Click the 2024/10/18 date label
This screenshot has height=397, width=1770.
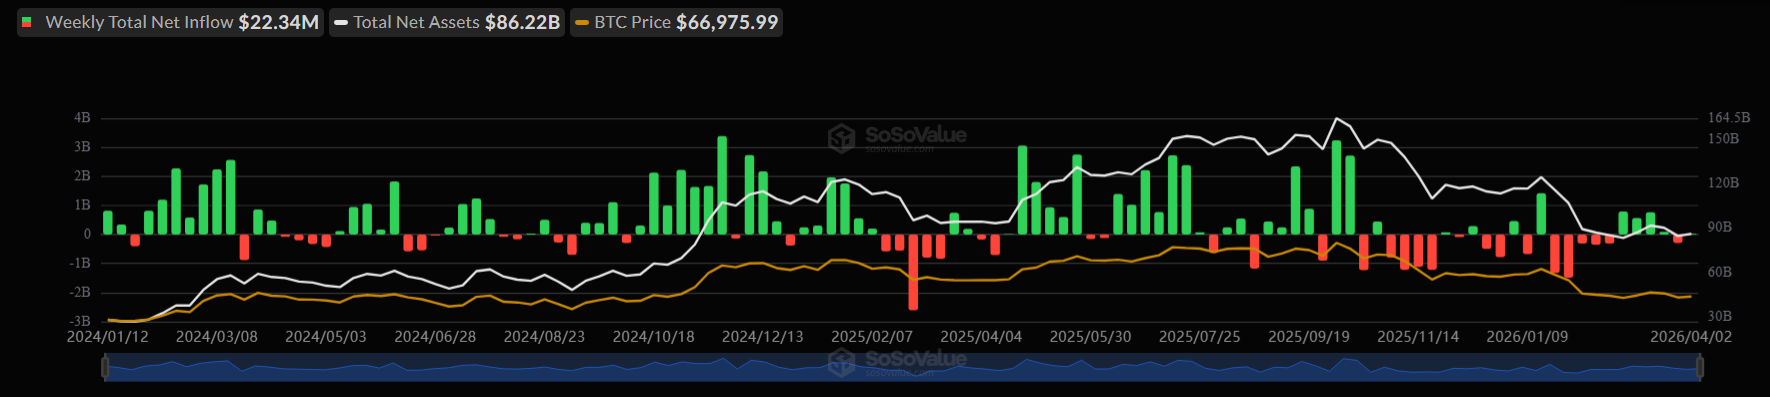coord(653,337)
